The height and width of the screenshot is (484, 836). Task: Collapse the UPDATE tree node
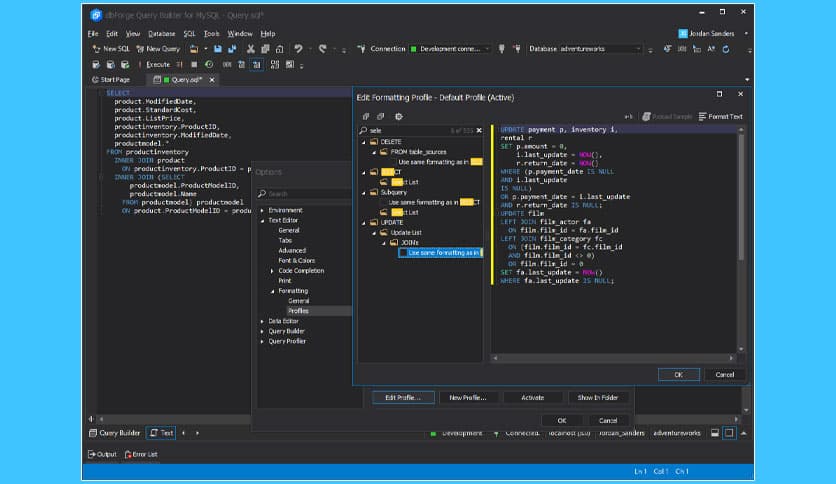click(364, 223)
